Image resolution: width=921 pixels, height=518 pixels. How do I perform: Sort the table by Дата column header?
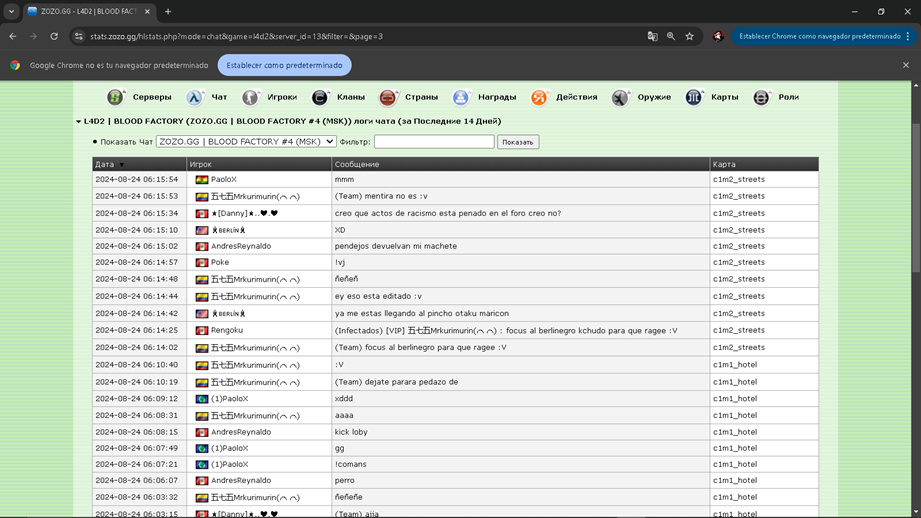(x=105, y=164)
